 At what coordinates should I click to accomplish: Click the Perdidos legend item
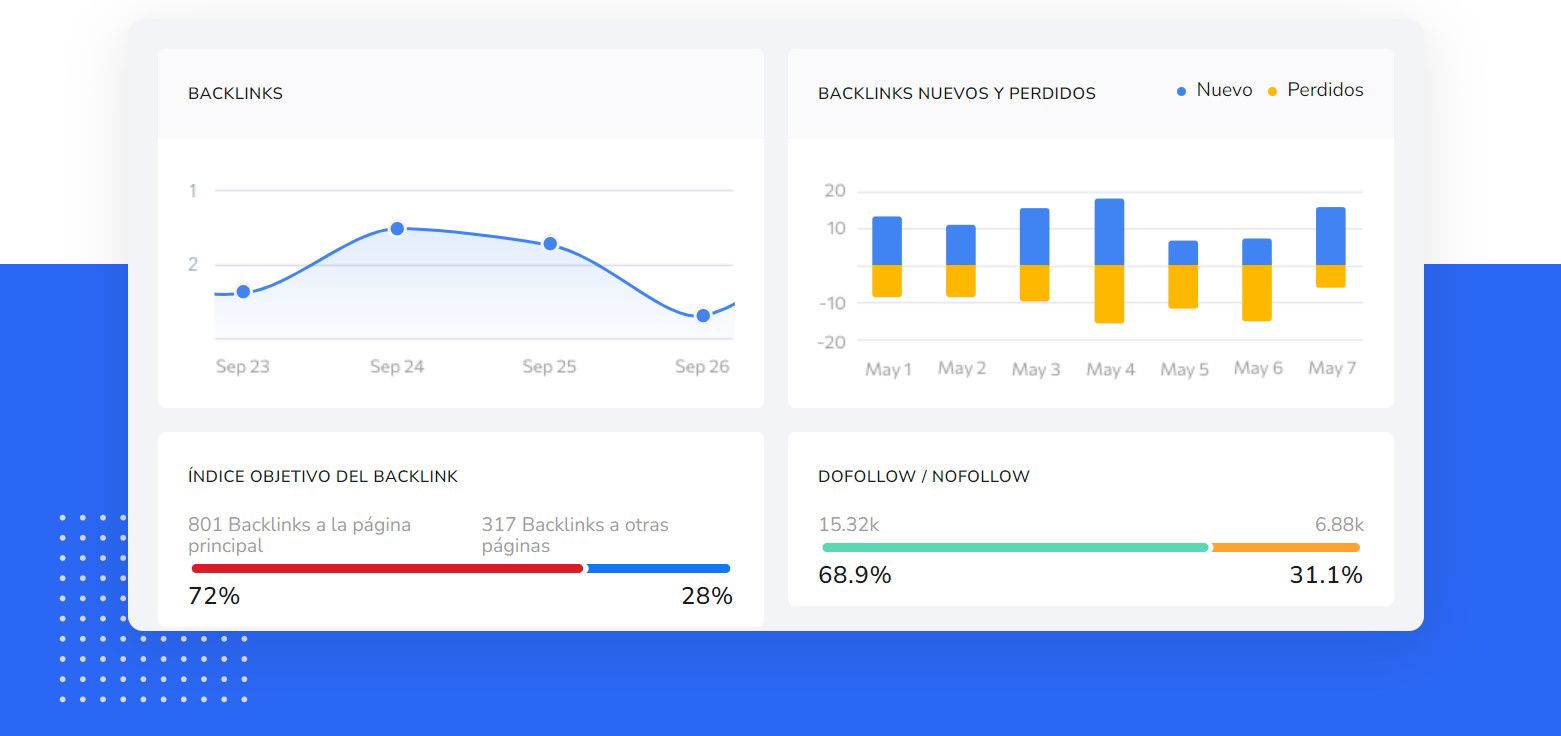click(1315, 90)
